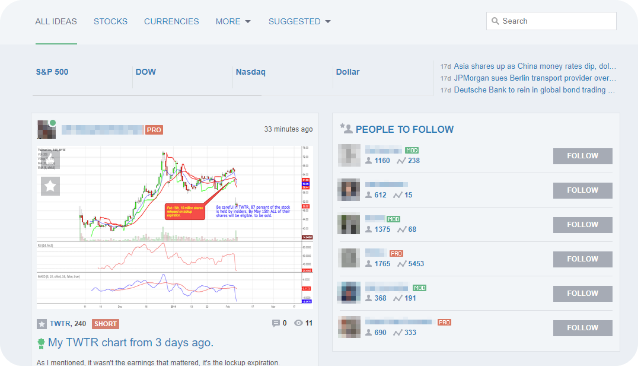638x366 pixels.
Task: Click the author's PRO badge
Action: (x=154, y=130)
